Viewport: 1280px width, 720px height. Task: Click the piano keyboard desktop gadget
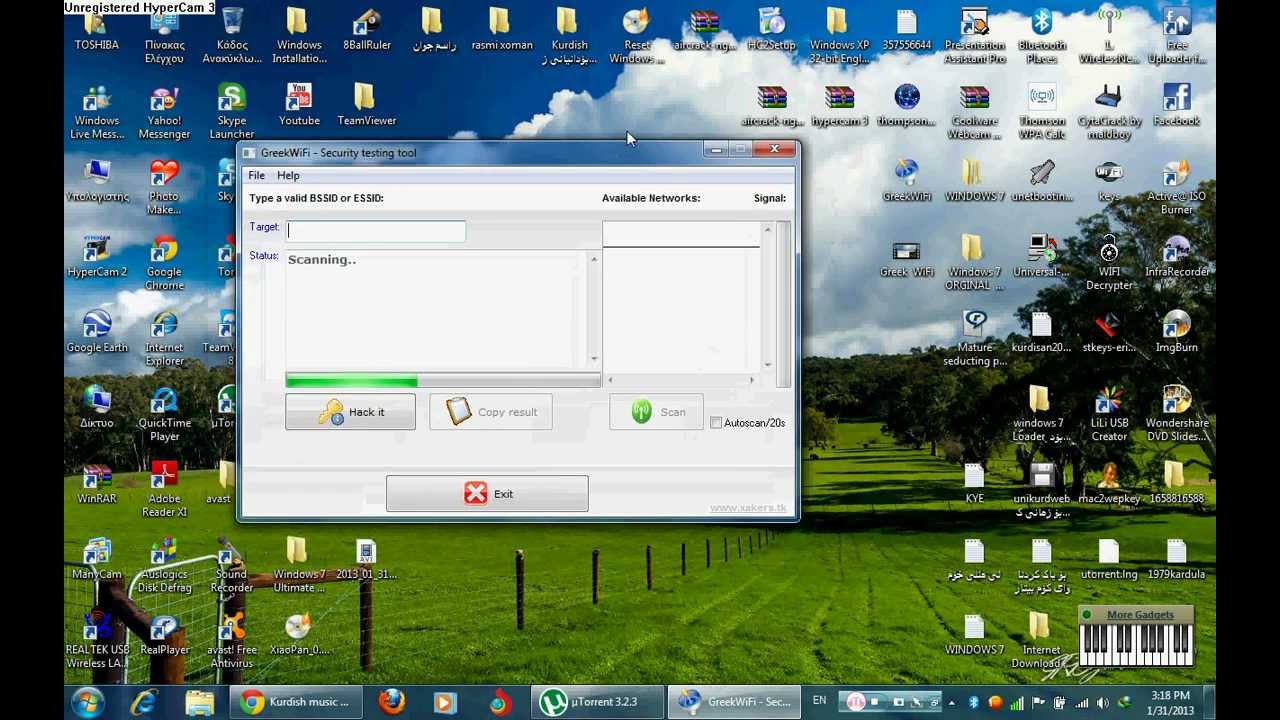click(1136, 645)
